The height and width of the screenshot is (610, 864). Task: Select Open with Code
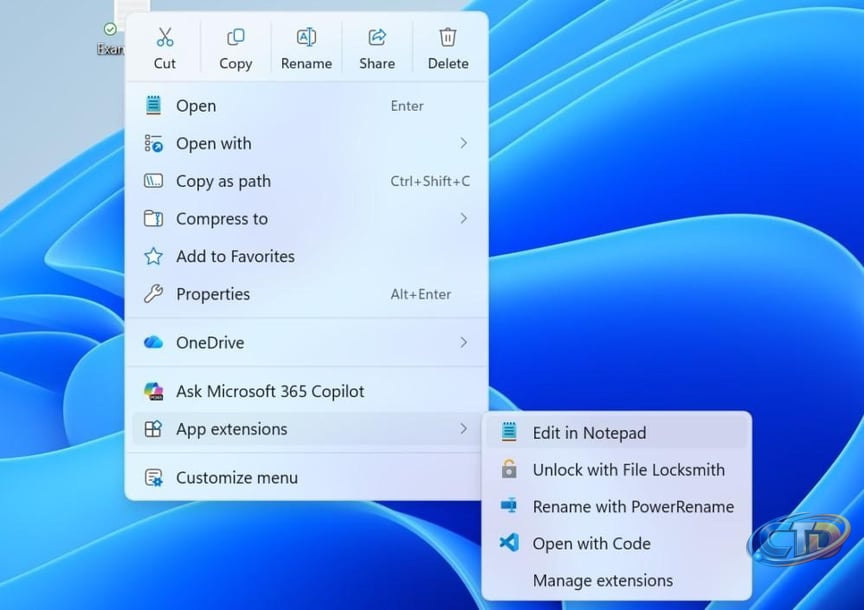[x=617, y=543]
